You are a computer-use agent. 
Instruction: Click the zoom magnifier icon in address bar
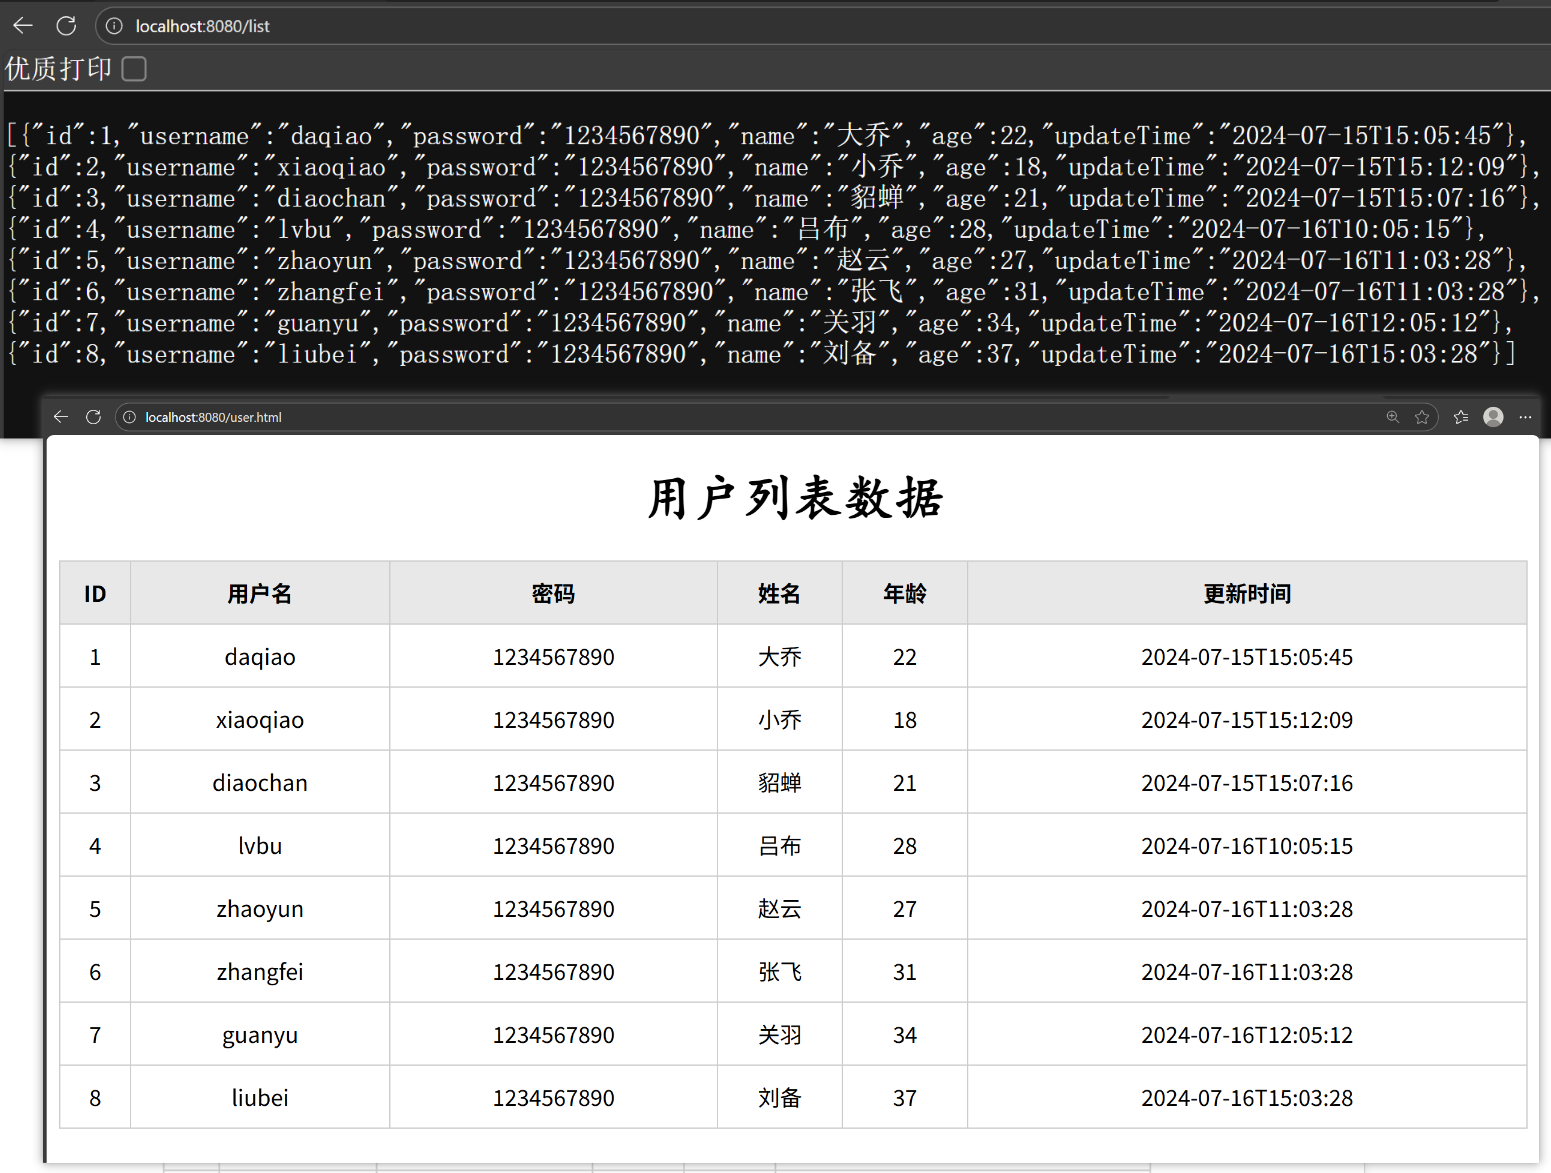pyautogui.click(x=1392, y=417)
